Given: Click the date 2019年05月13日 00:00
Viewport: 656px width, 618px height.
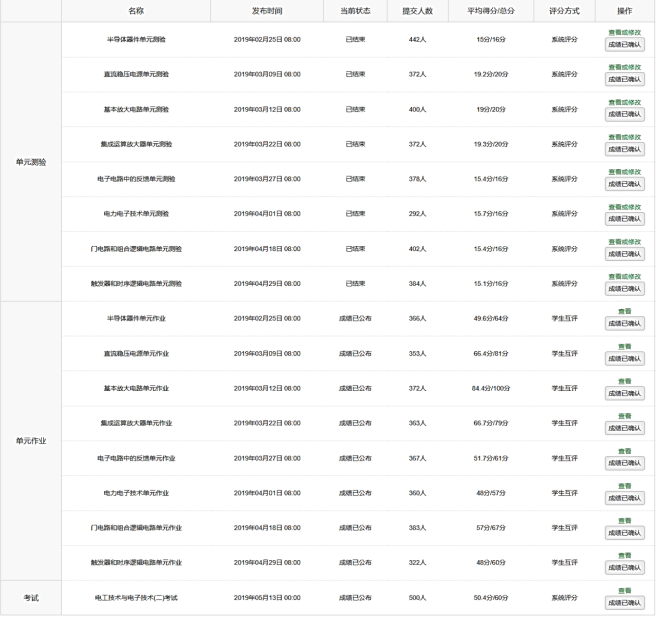Looking at the screenshot, I should tap(267, 597).
